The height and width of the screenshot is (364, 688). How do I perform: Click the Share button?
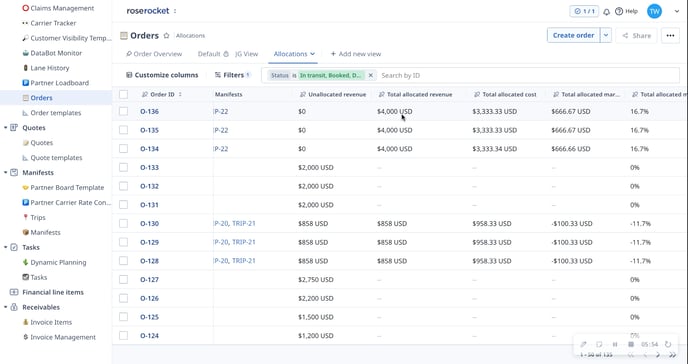coord(636,36)
